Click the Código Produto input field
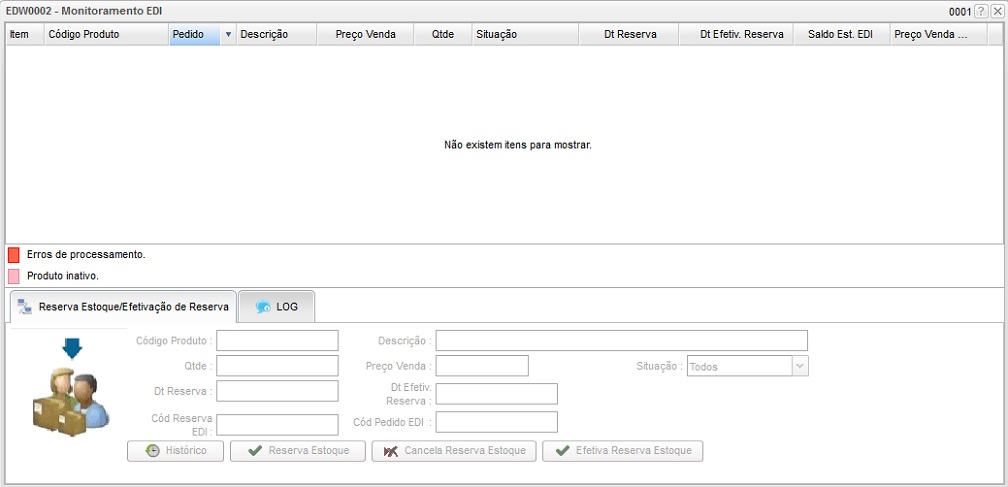Screen dimensions: 1008x487 point(277,341)
